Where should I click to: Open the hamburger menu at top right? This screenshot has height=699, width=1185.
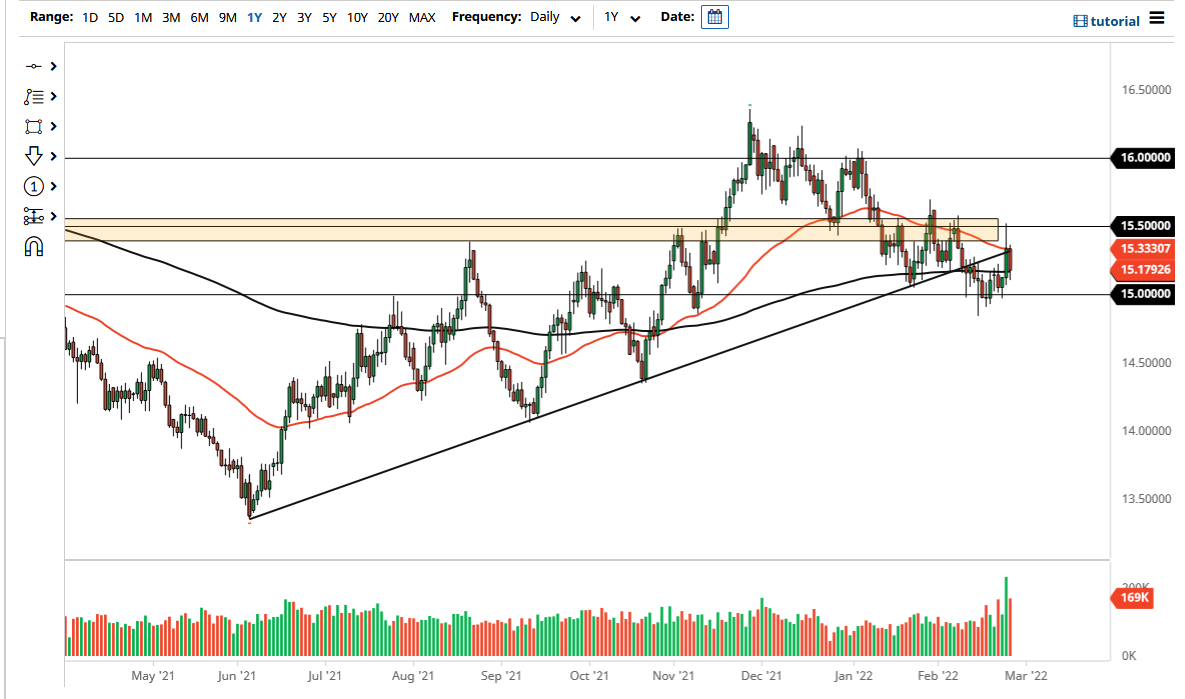tap(1158, 18)
